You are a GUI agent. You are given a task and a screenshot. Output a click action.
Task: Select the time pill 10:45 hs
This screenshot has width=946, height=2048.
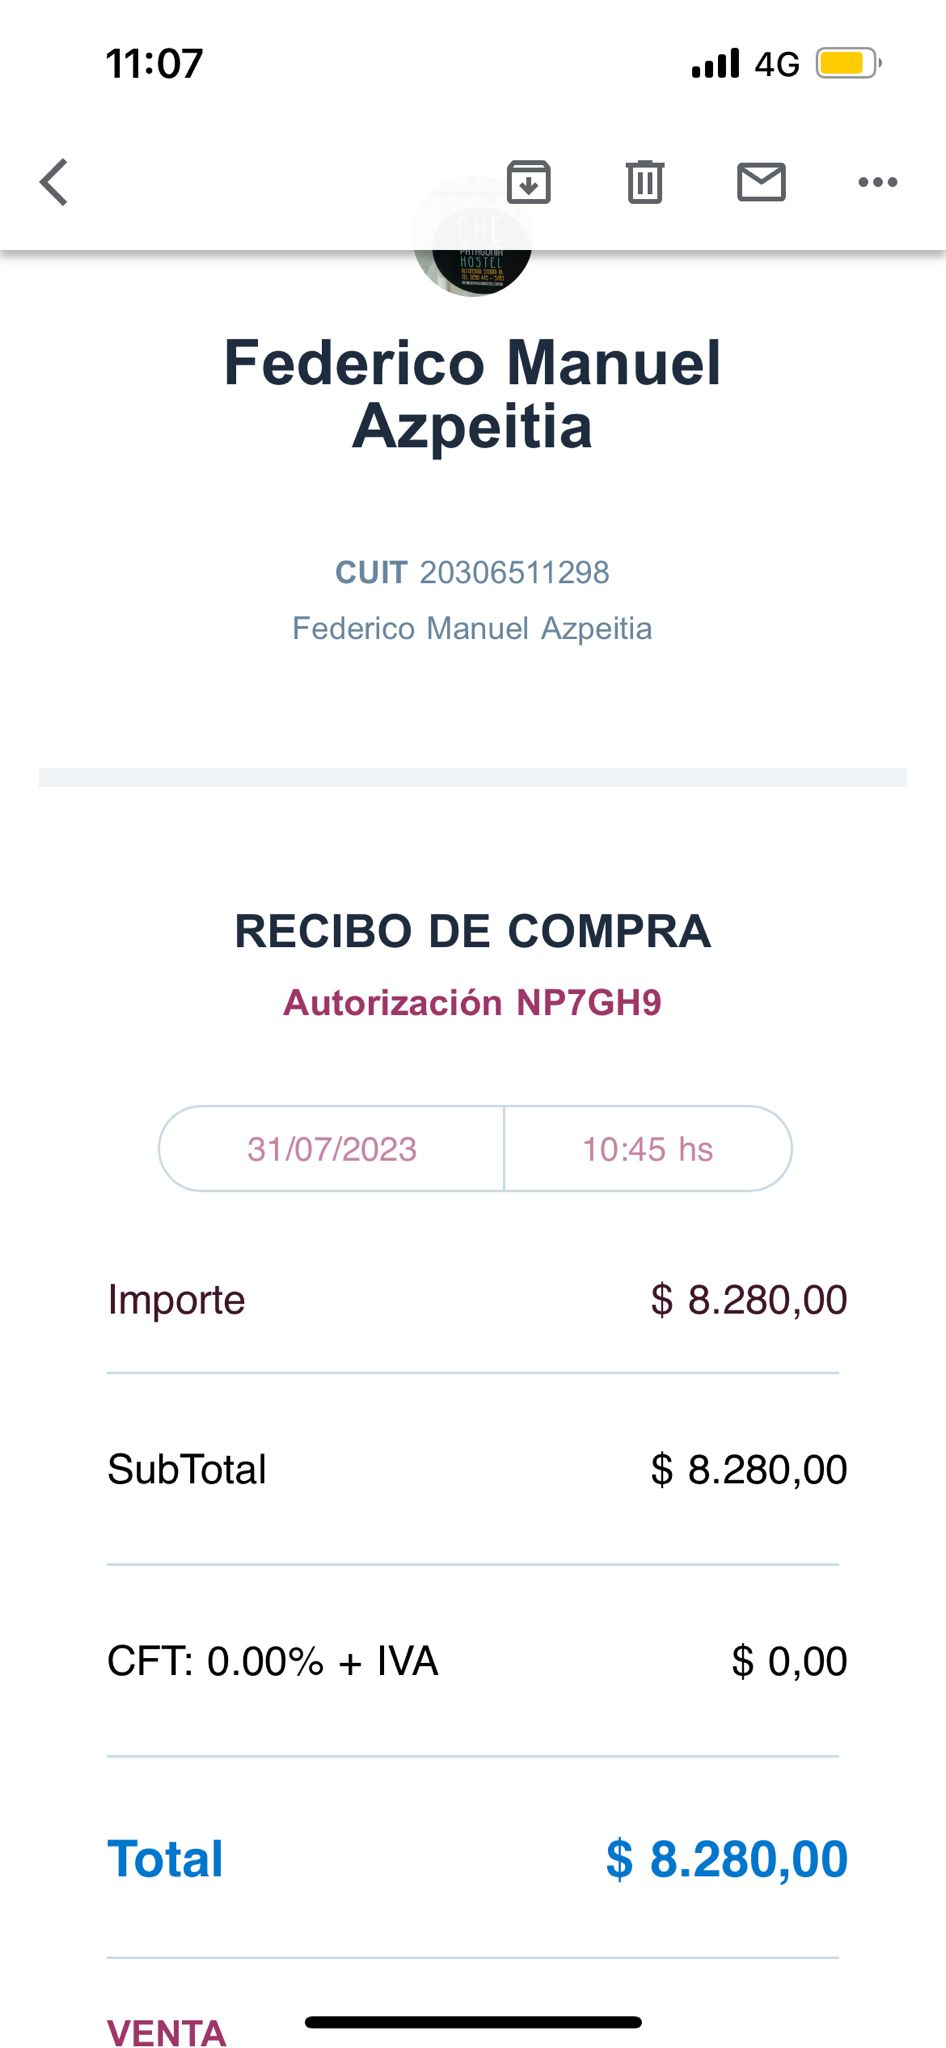tap(648, 1149)
